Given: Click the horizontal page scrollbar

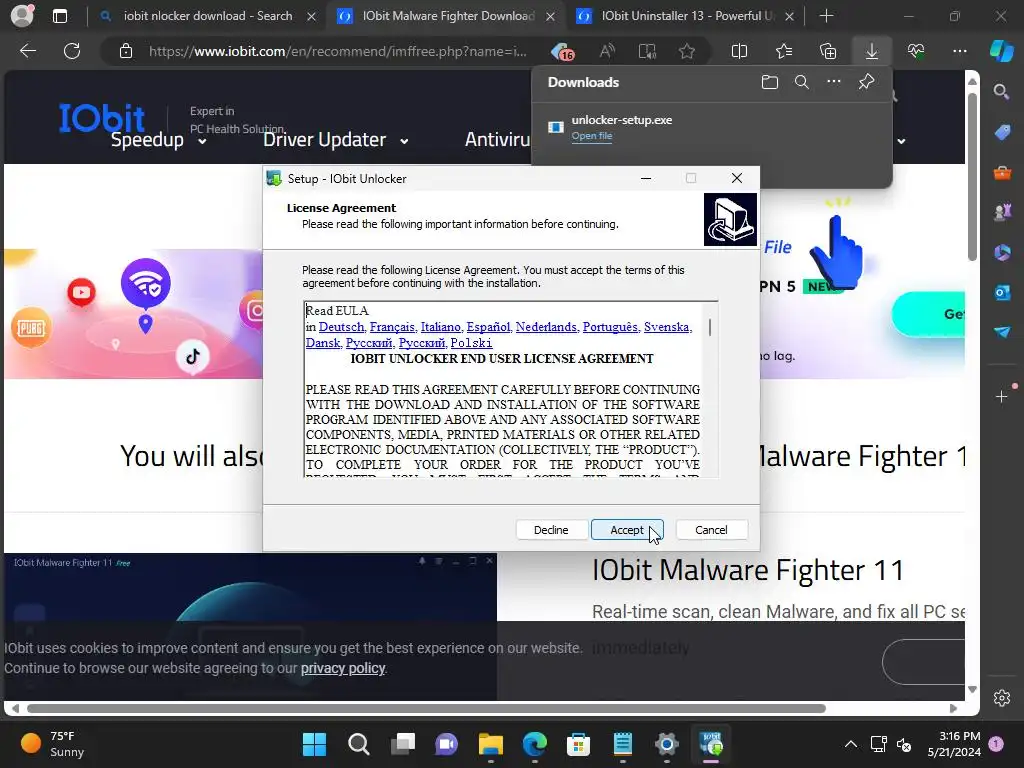Looking at the screenshot, I should click(426, 709).
